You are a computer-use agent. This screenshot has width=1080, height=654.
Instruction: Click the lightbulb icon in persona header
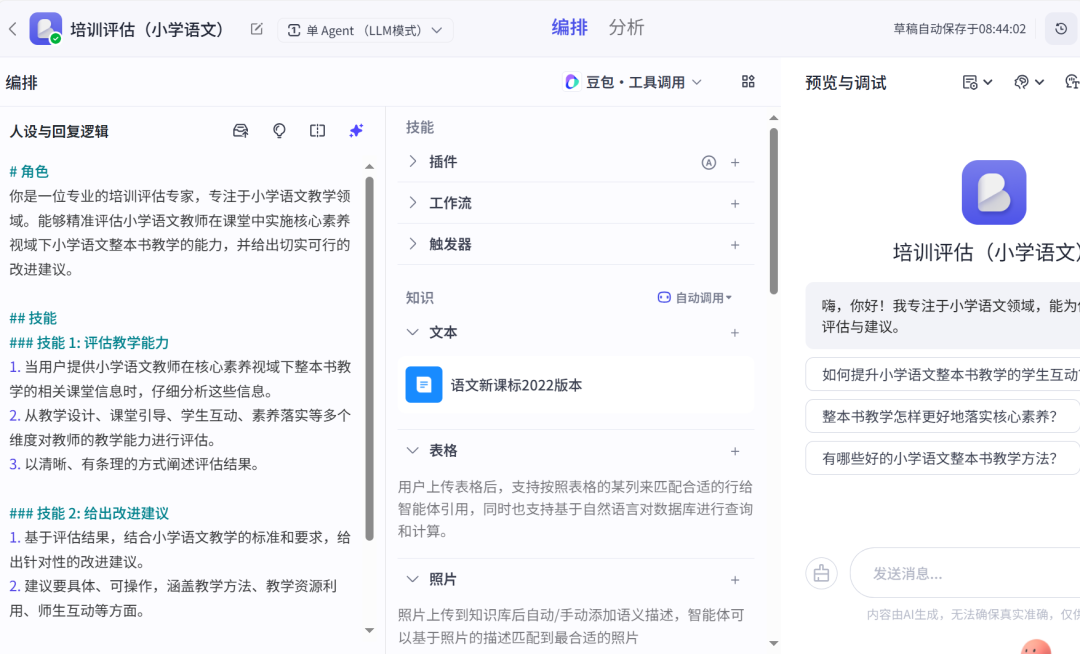click(x=279, y=131)
